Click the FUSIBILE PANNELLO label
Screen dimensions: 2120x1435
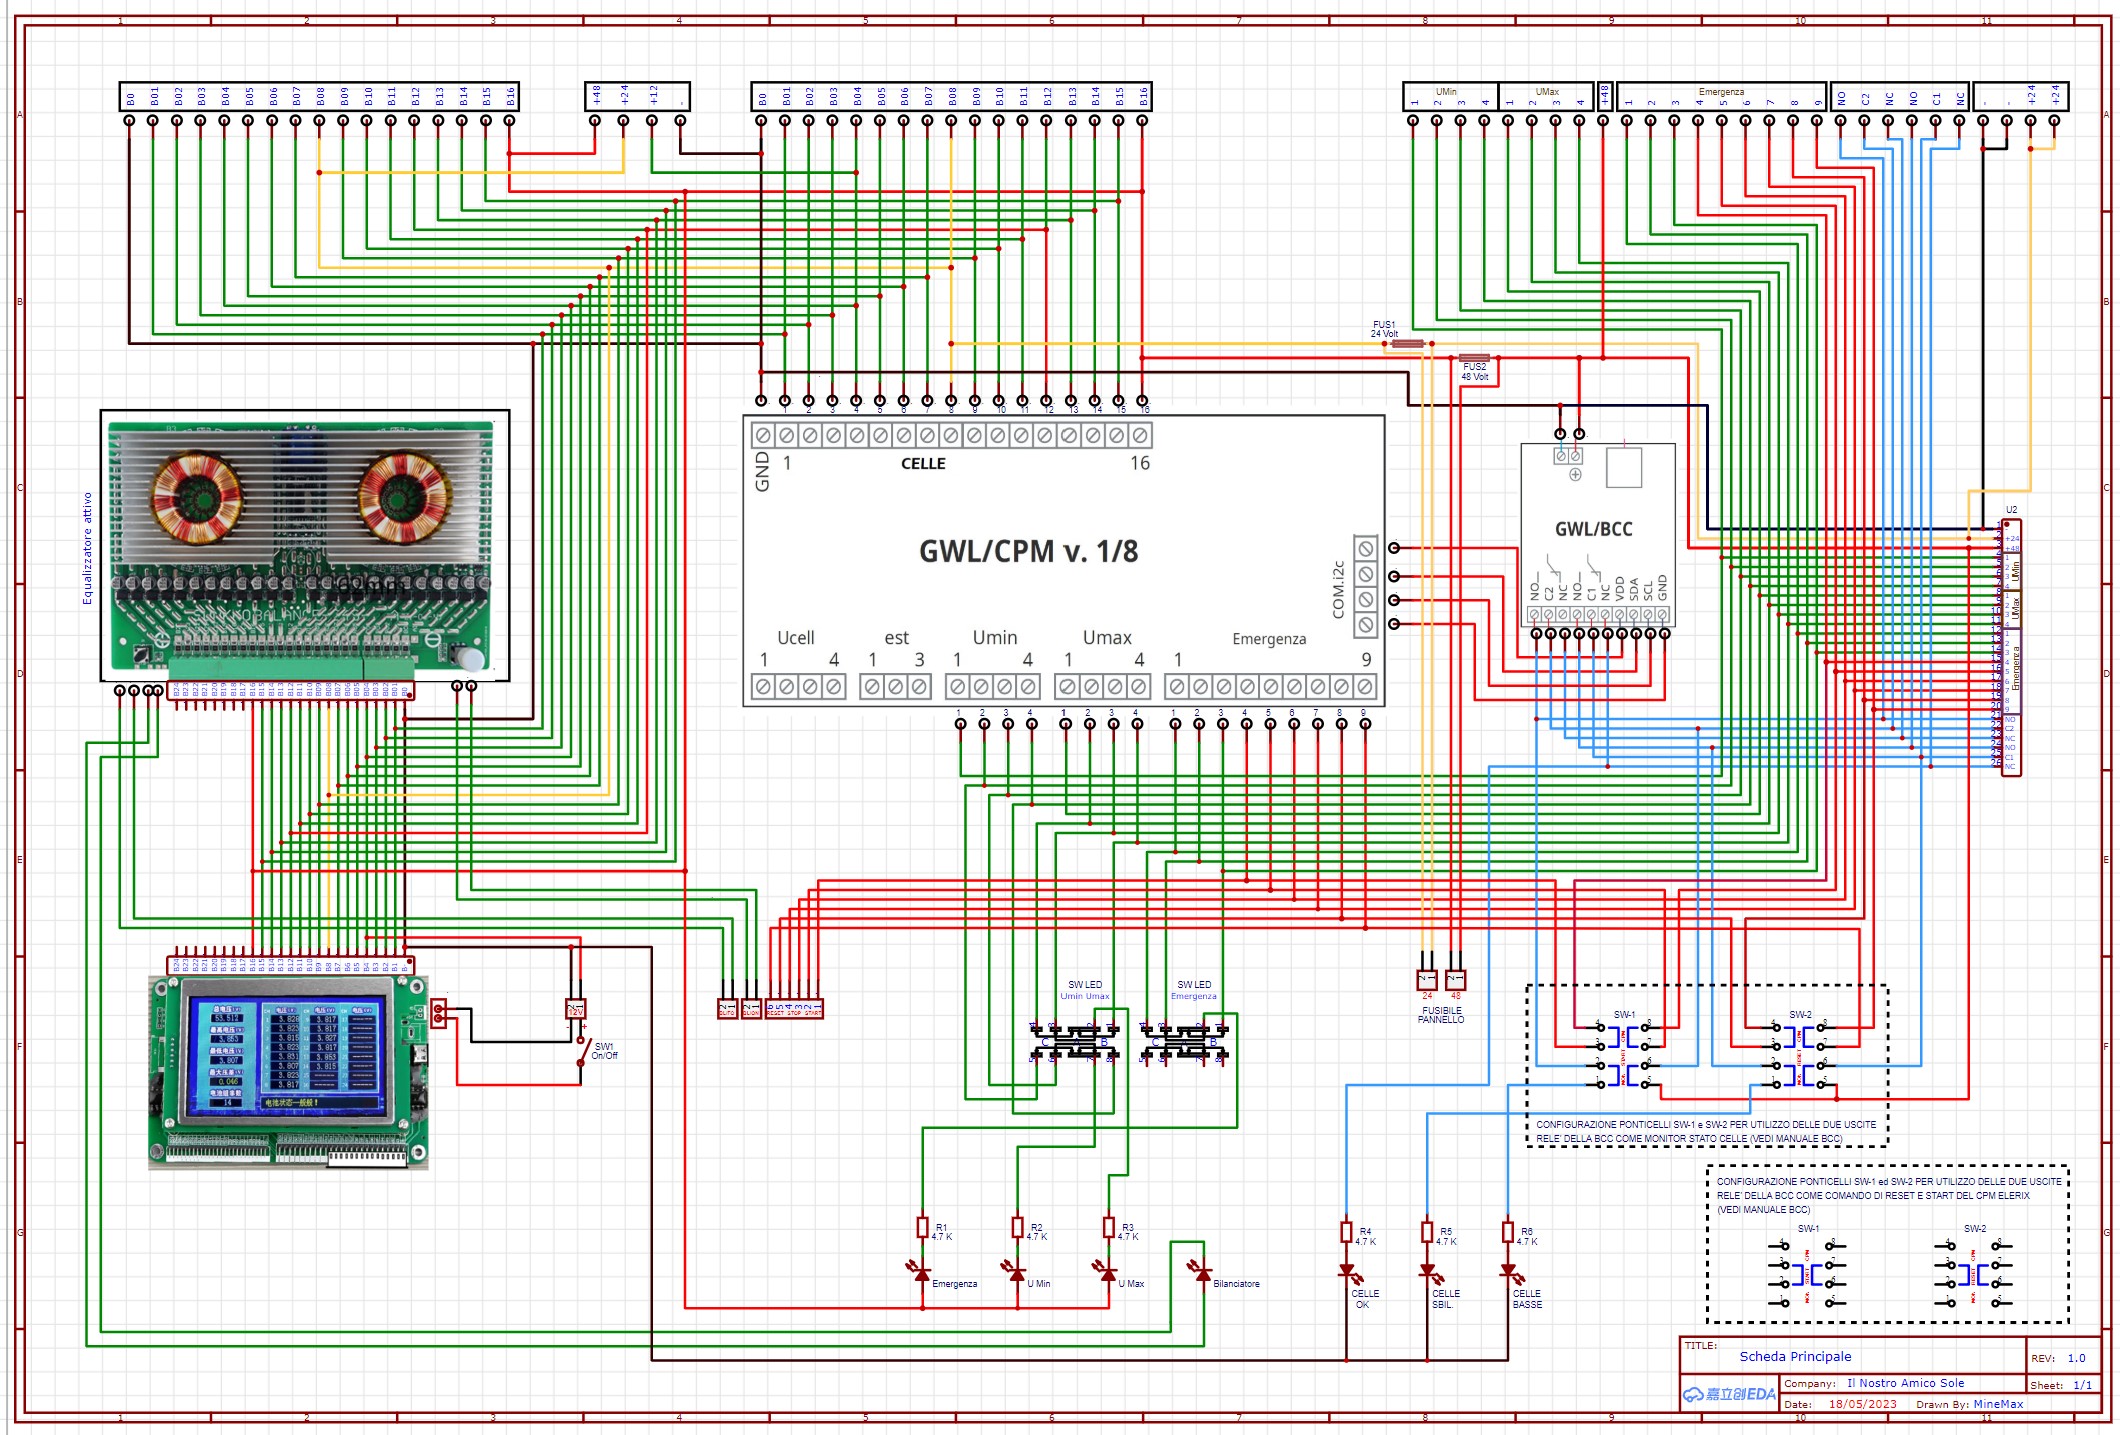click(x=1440, y=1015)
